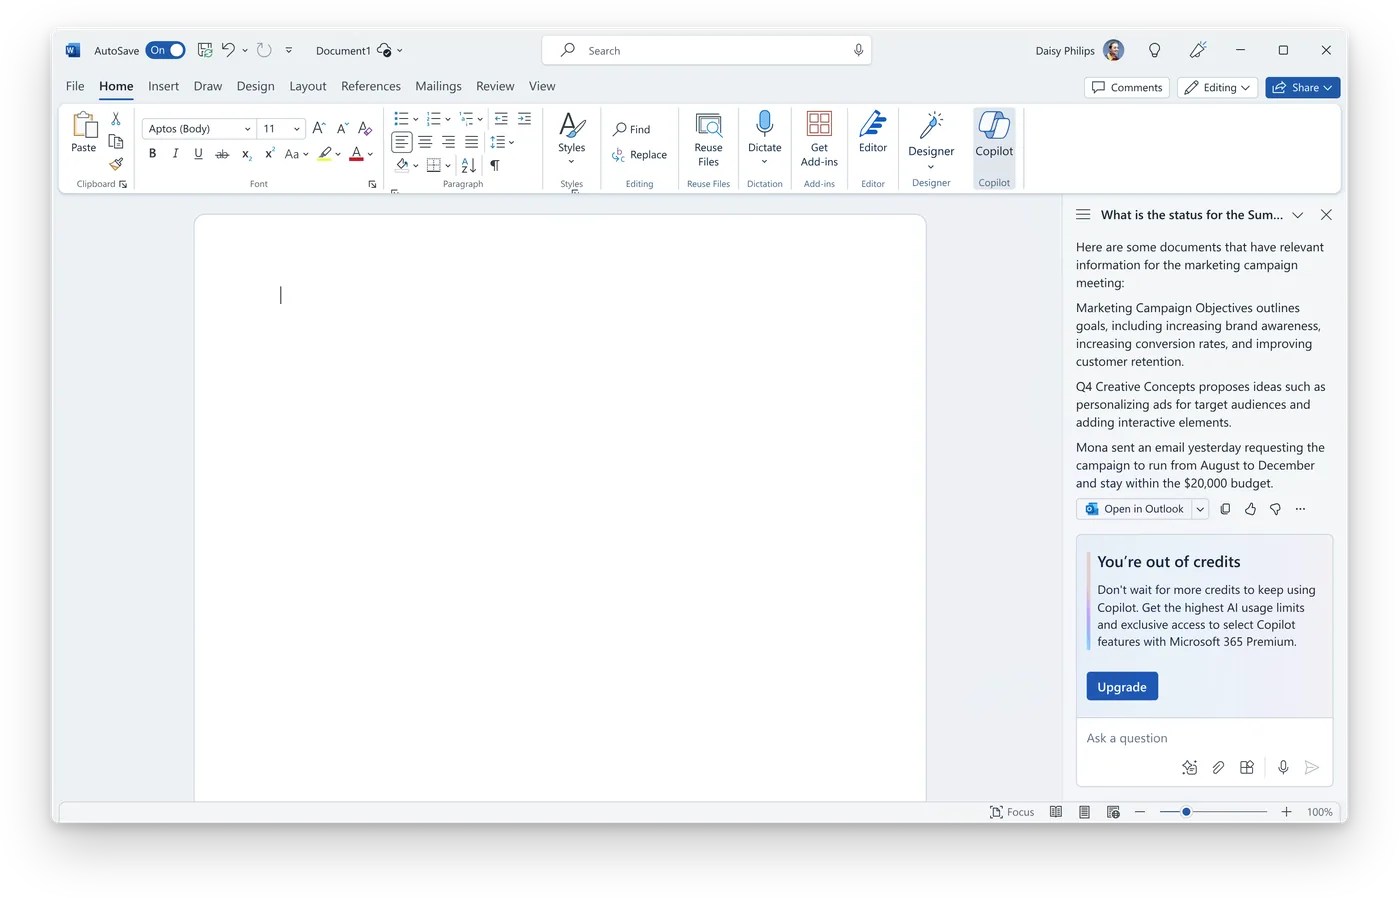Viewport: 1400px width, 898px height.
Task: Expand the numbering list dropdown arrow
Action: pyautogui.click(x=448, y=119)
